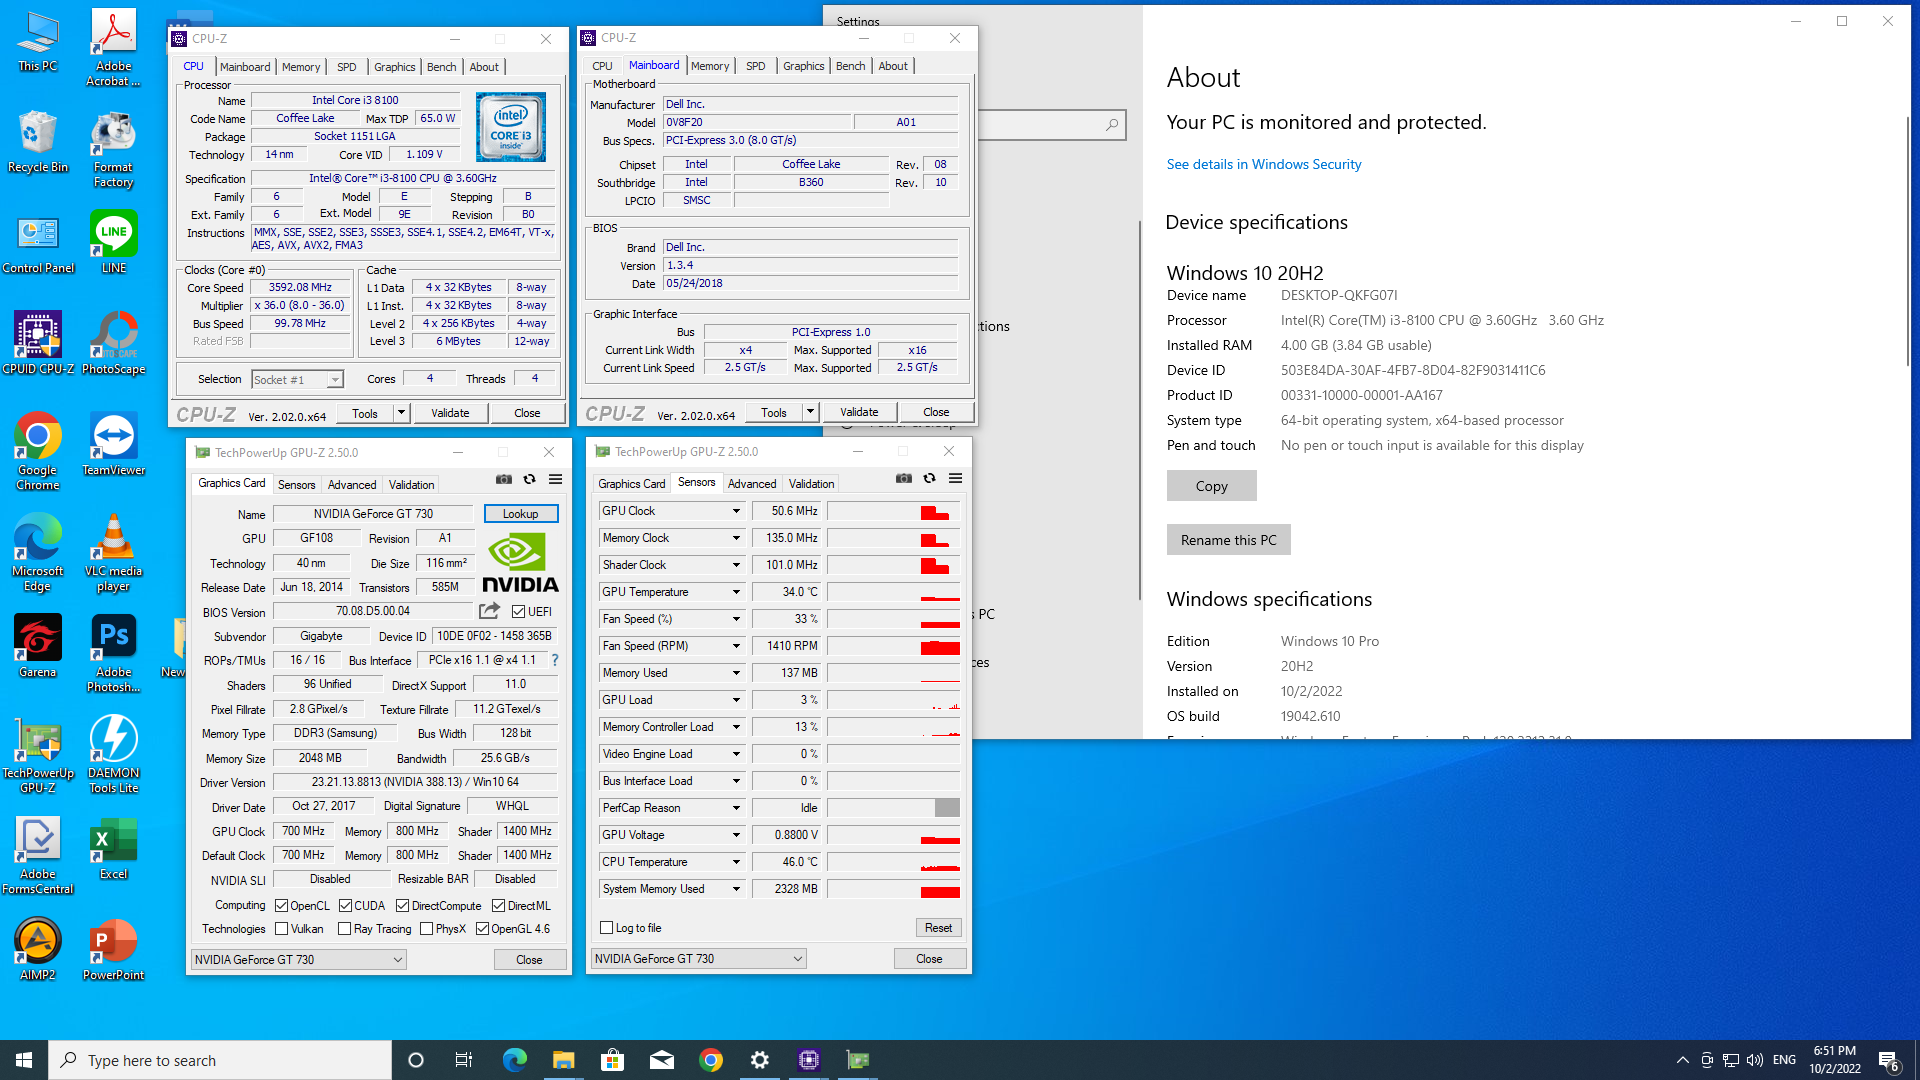Switch to Memory tab in left CPU-Z window
This screenshot has width=1920, height=1080.
pos(300,67)
